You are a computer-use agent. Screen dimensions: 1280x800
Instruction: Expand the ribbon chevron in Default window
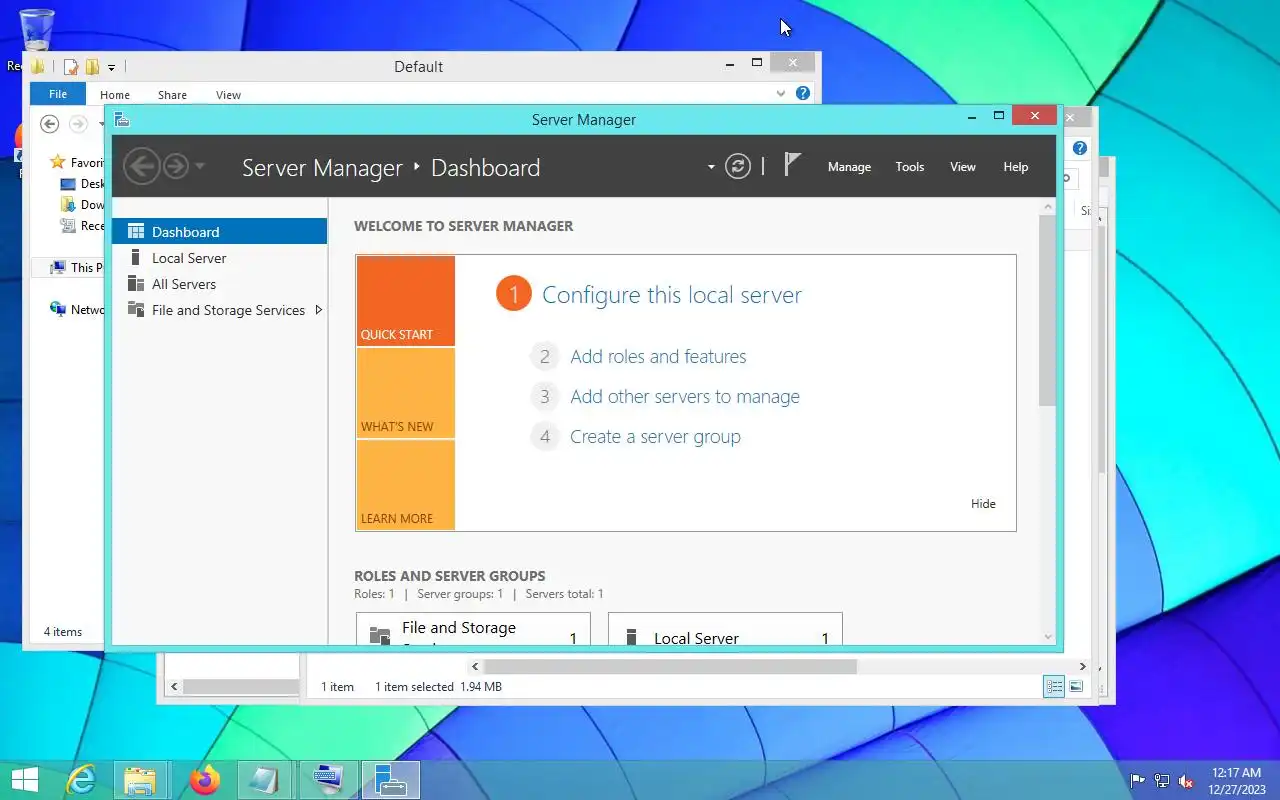click(x=781, y=93)
